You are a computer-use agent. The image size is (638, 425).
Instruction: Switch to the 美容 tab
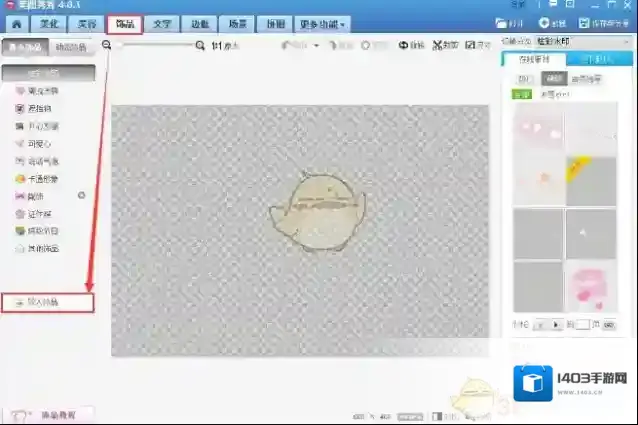(87, 24)
